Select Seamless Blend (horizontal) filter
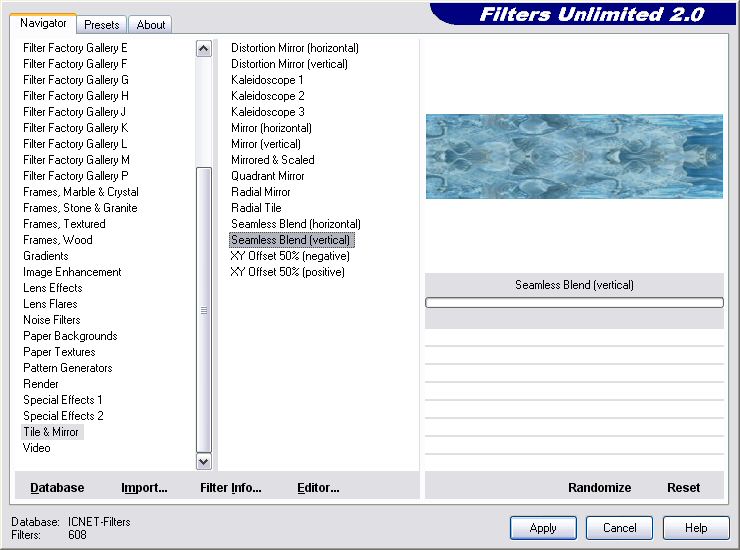 click(x=296, y=224)
